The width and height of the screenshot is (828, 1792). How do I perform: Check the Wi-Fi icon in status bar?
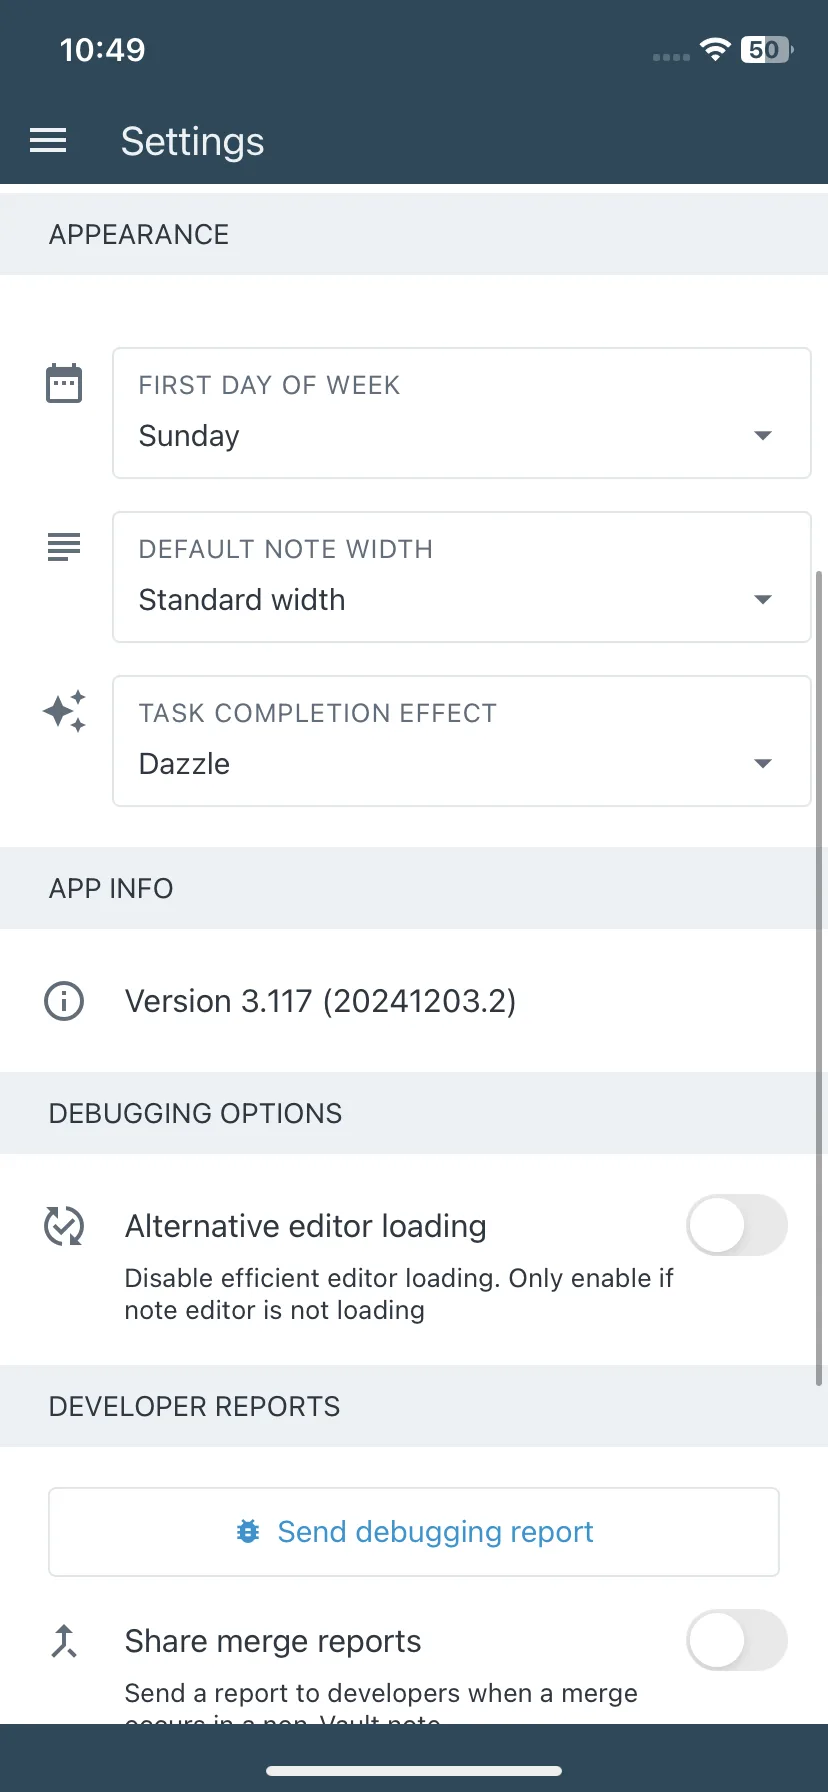(x=715, y=49)
